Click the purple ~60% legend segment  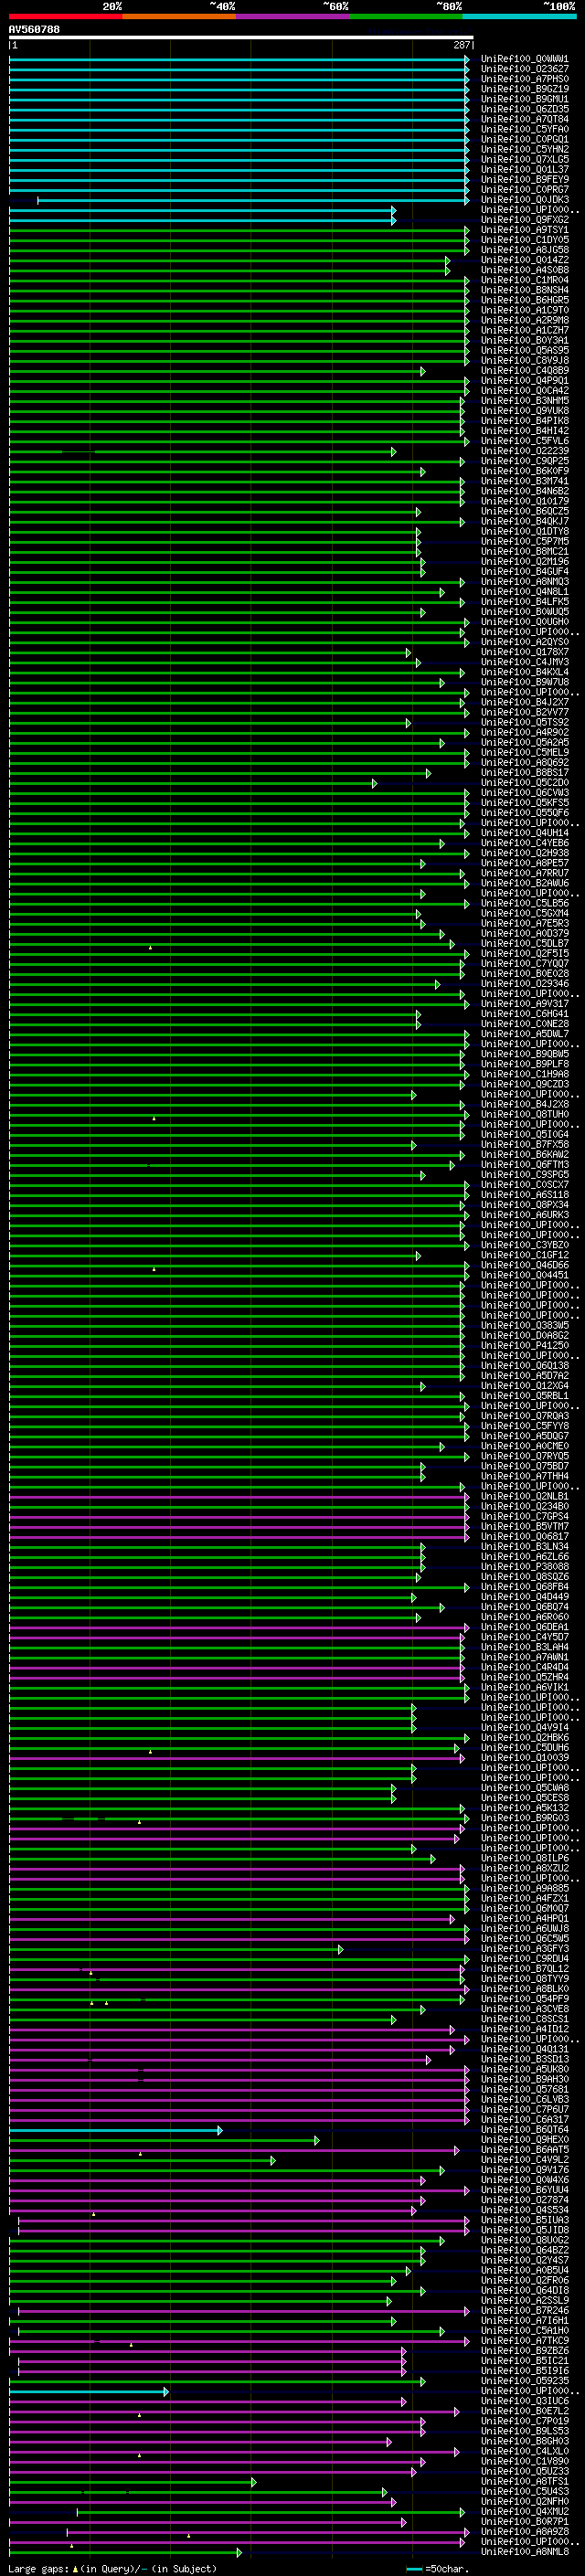(292, 16)
